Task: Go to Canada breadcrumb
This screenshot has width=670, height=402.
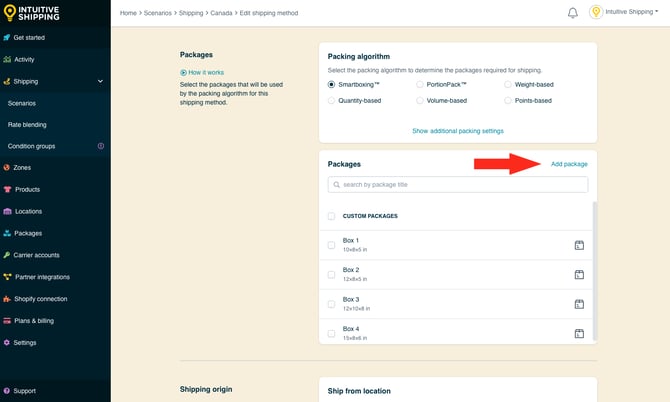Action: (x=221, y=13)
